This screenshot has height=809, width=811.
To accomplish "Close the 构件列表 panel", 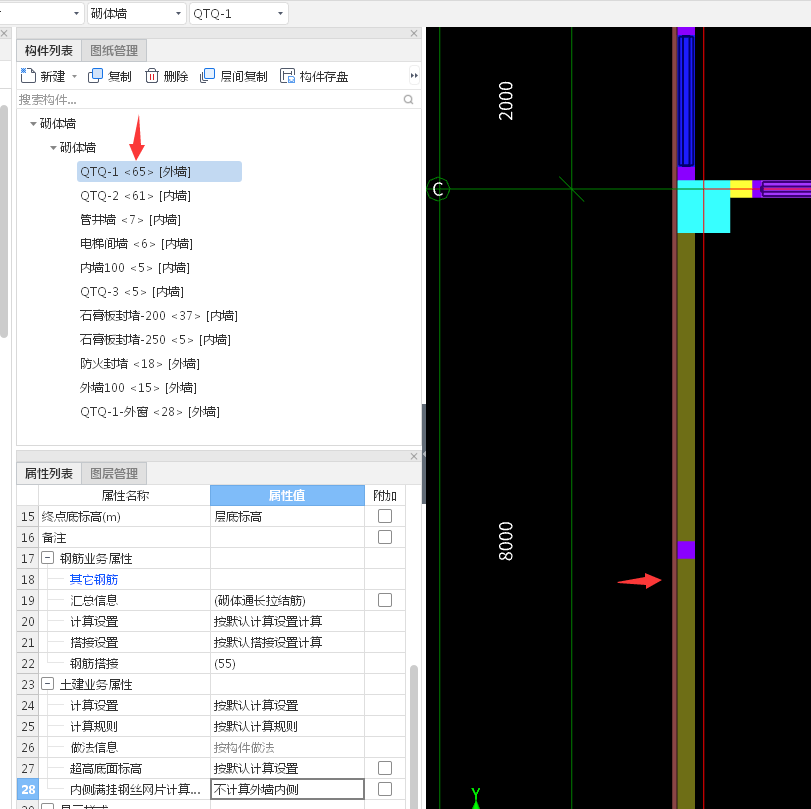I will tap(414, 33).
